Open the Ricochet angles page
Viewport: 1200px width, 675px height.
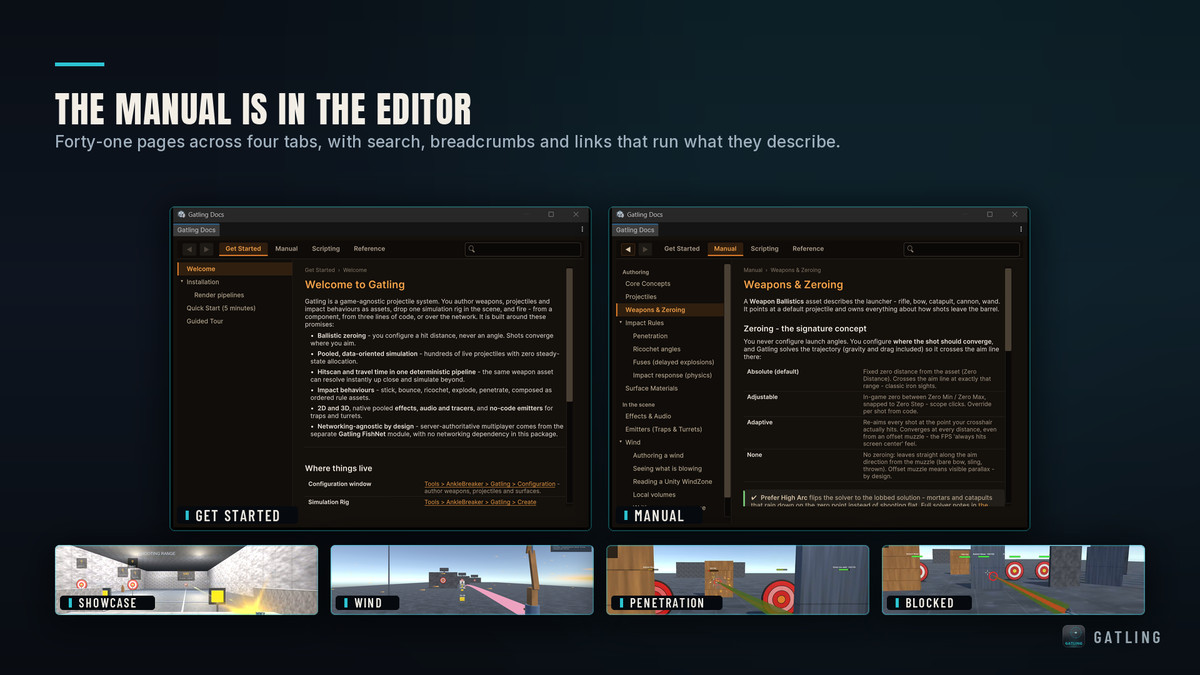pos(657,349)
